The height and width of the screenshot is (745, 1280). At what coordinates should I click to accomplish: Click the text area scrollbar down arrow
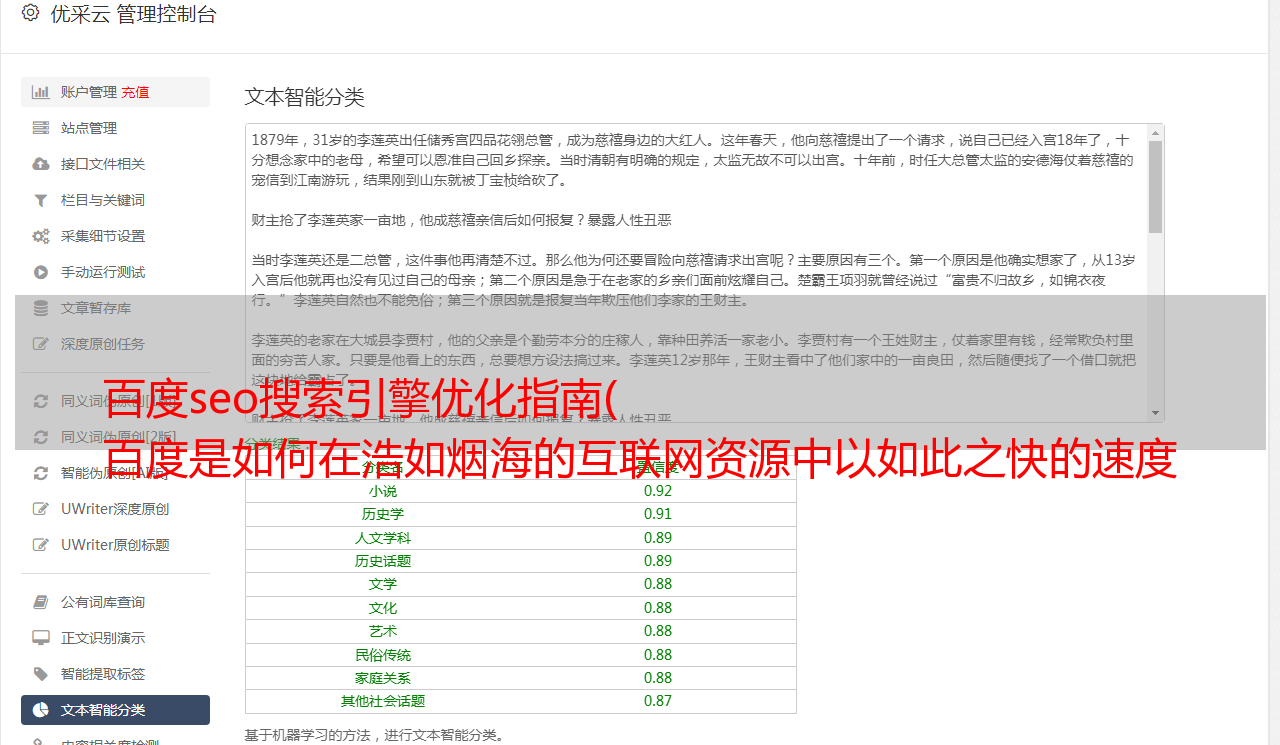tap(1156, 412)
